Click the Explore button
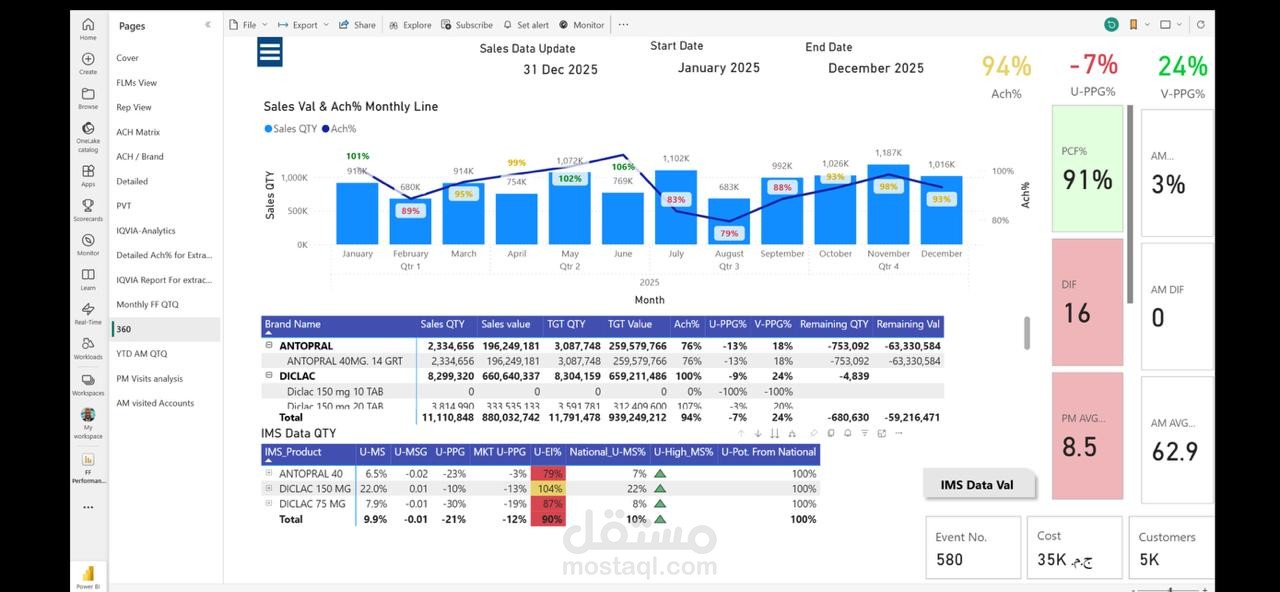The height and width of the screenshot is (592, 1280). 410,24
